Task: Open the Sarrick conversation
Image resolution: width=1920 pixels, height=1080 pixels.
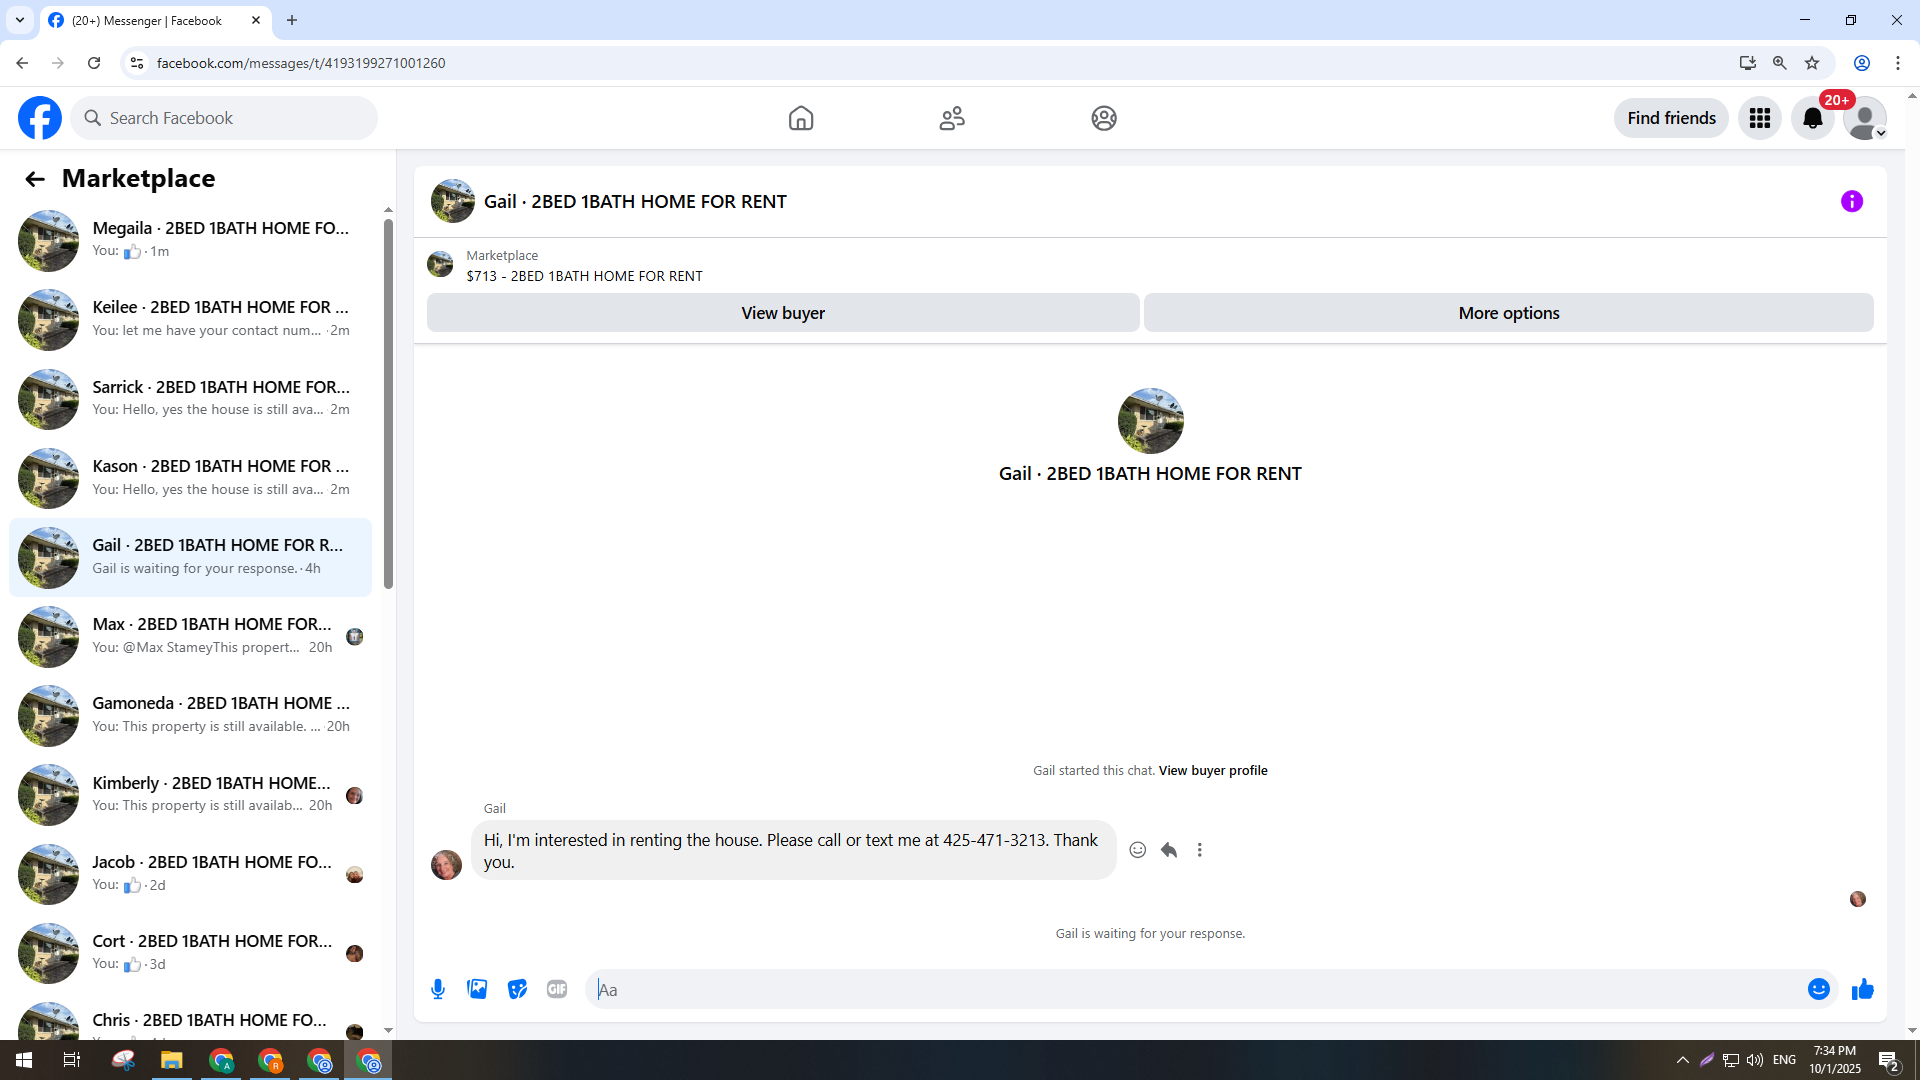Action: click(190, 398)
